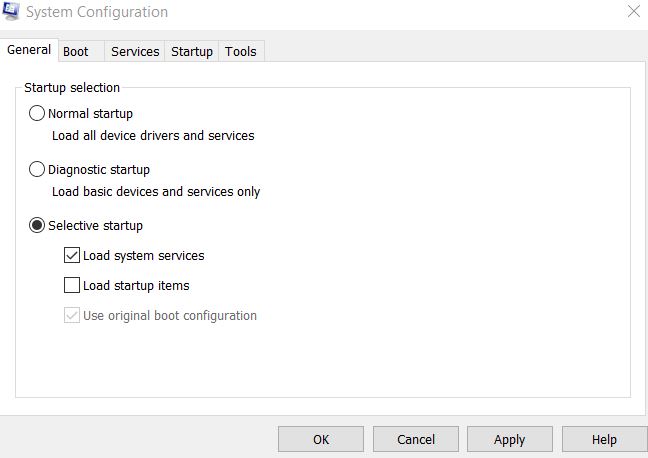Image resolution: width=648 pixels, height=458 pixels.
Task: Confirm changes with the OK button
Action: pyautogui.click(x=321, y=439)
